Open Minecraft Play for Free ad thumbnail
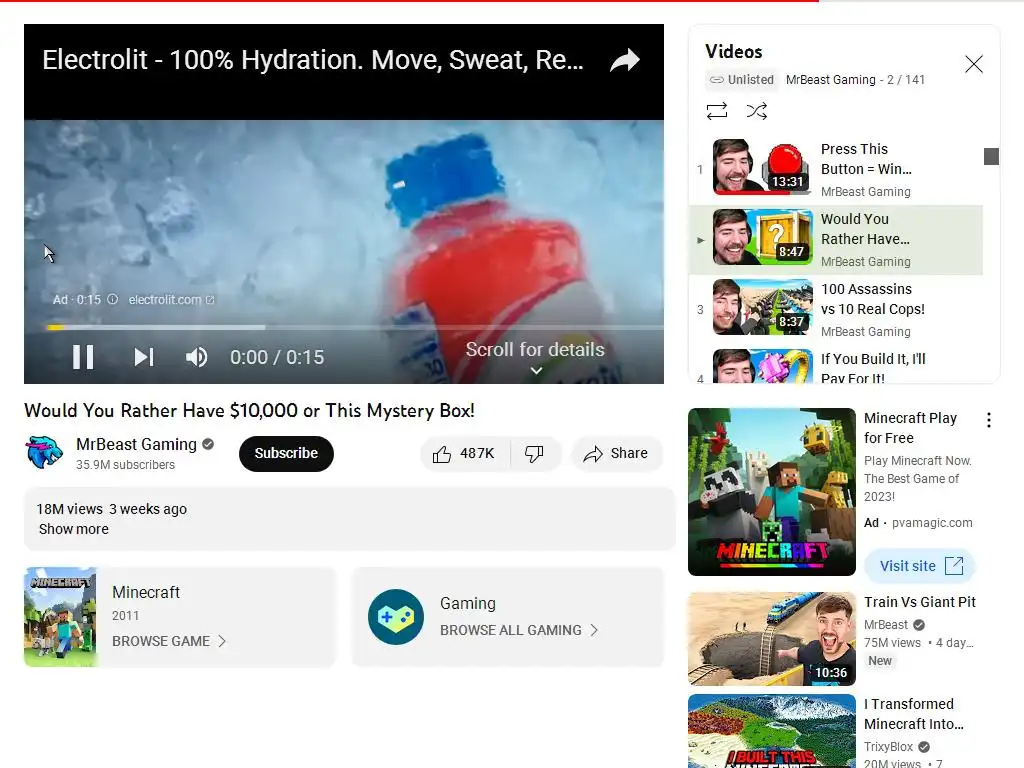Screen dimensions: 1024x768 (x=772, y=492)
